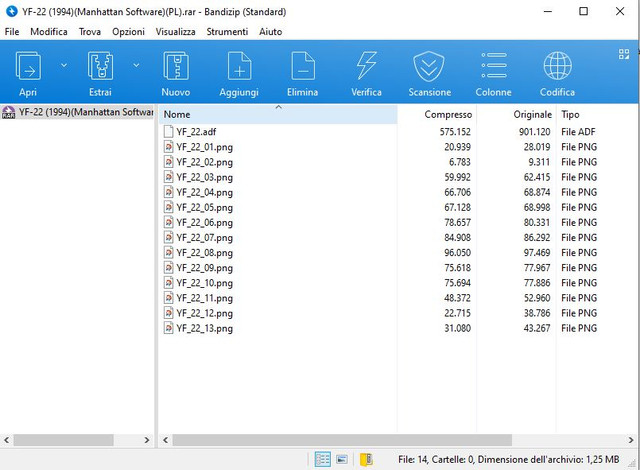Expand the Apri dropdown arrow
Screen dimensions: 640x470
point(64,65)
